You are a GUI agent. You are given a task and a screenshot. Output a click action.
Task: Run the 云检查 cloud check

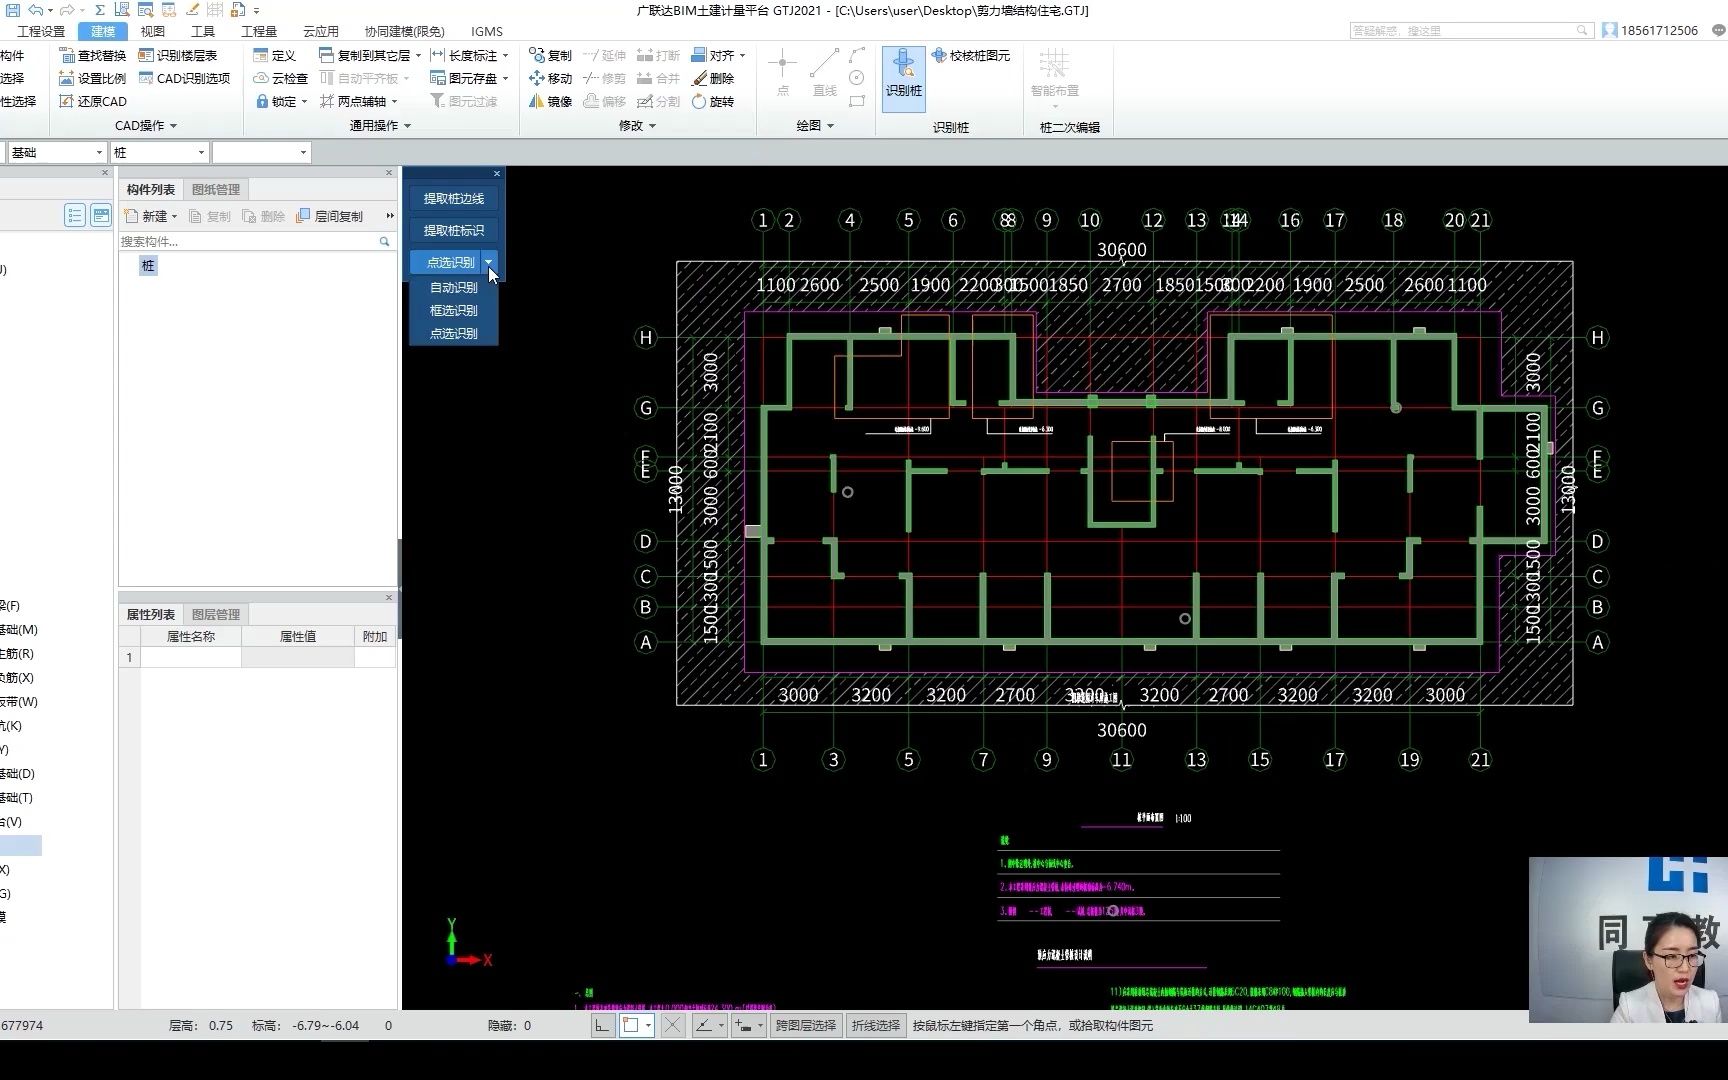point(280,78)
